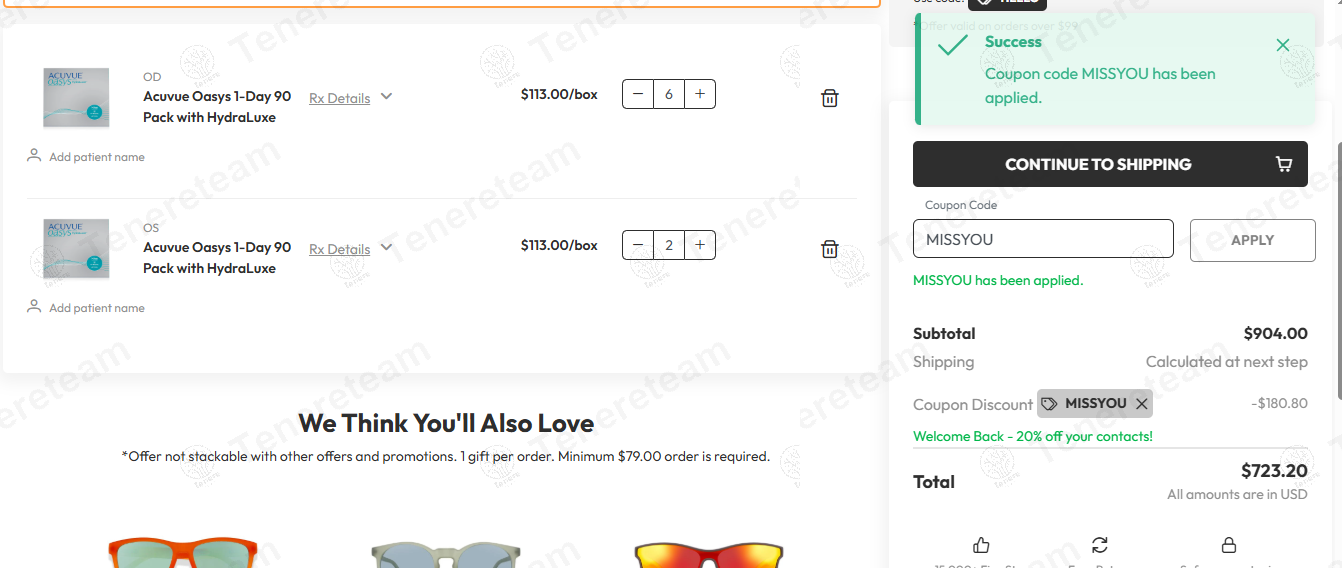Click the thumbs-up icon below the total

click(x=981, y=545)
